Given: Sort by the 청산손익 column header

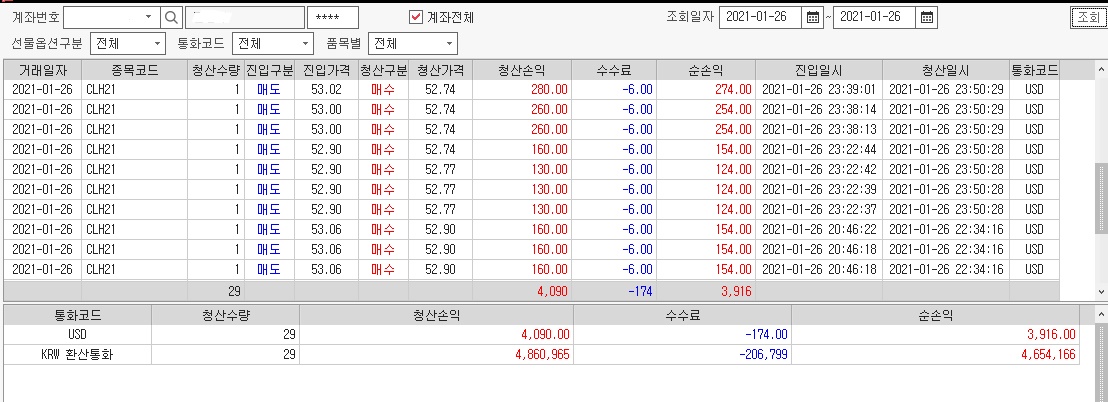Looking at the screenshot, I should (x=522, y=70).
